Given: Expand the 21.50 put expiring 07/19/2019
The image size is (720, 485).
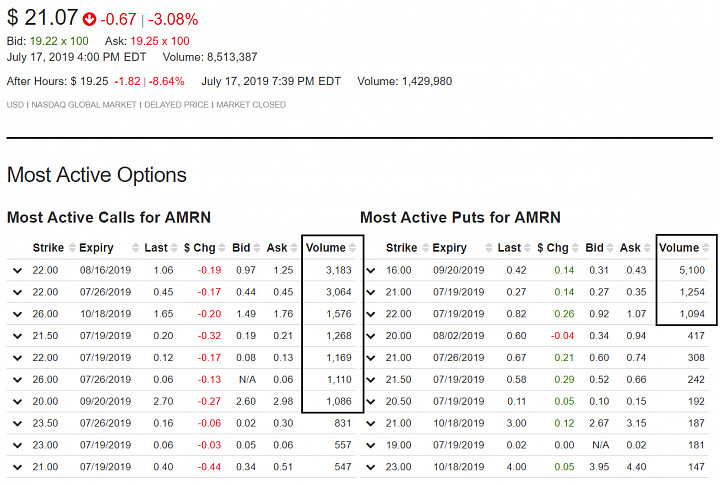Looking at the screenshot, I should (x=371, y=380).
